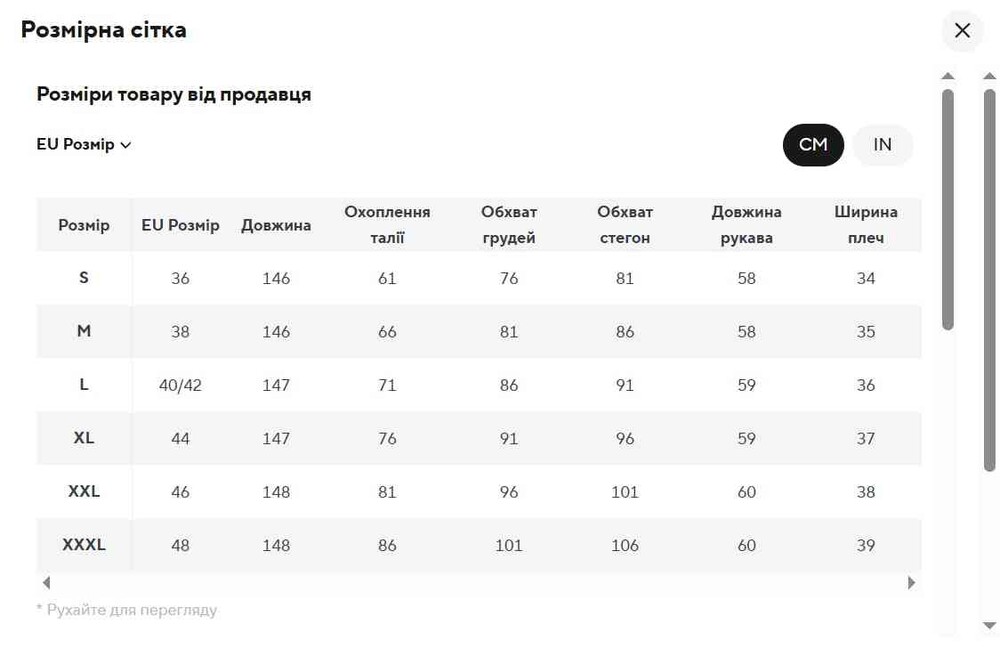Select the S size row
The width and height of the screenshot is (1000, 657).
[84, 278]
